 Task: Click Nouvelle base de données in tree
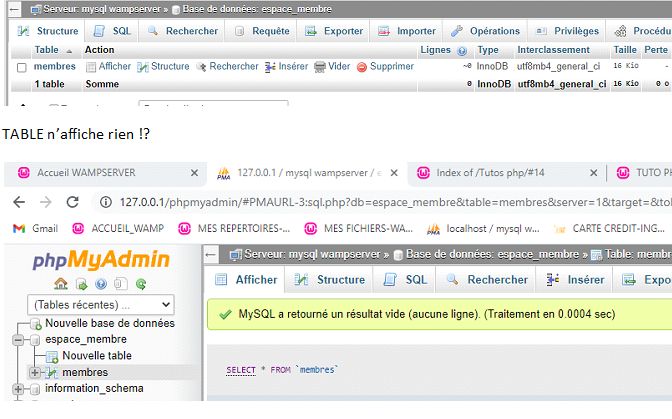click(x=110, y=323)
